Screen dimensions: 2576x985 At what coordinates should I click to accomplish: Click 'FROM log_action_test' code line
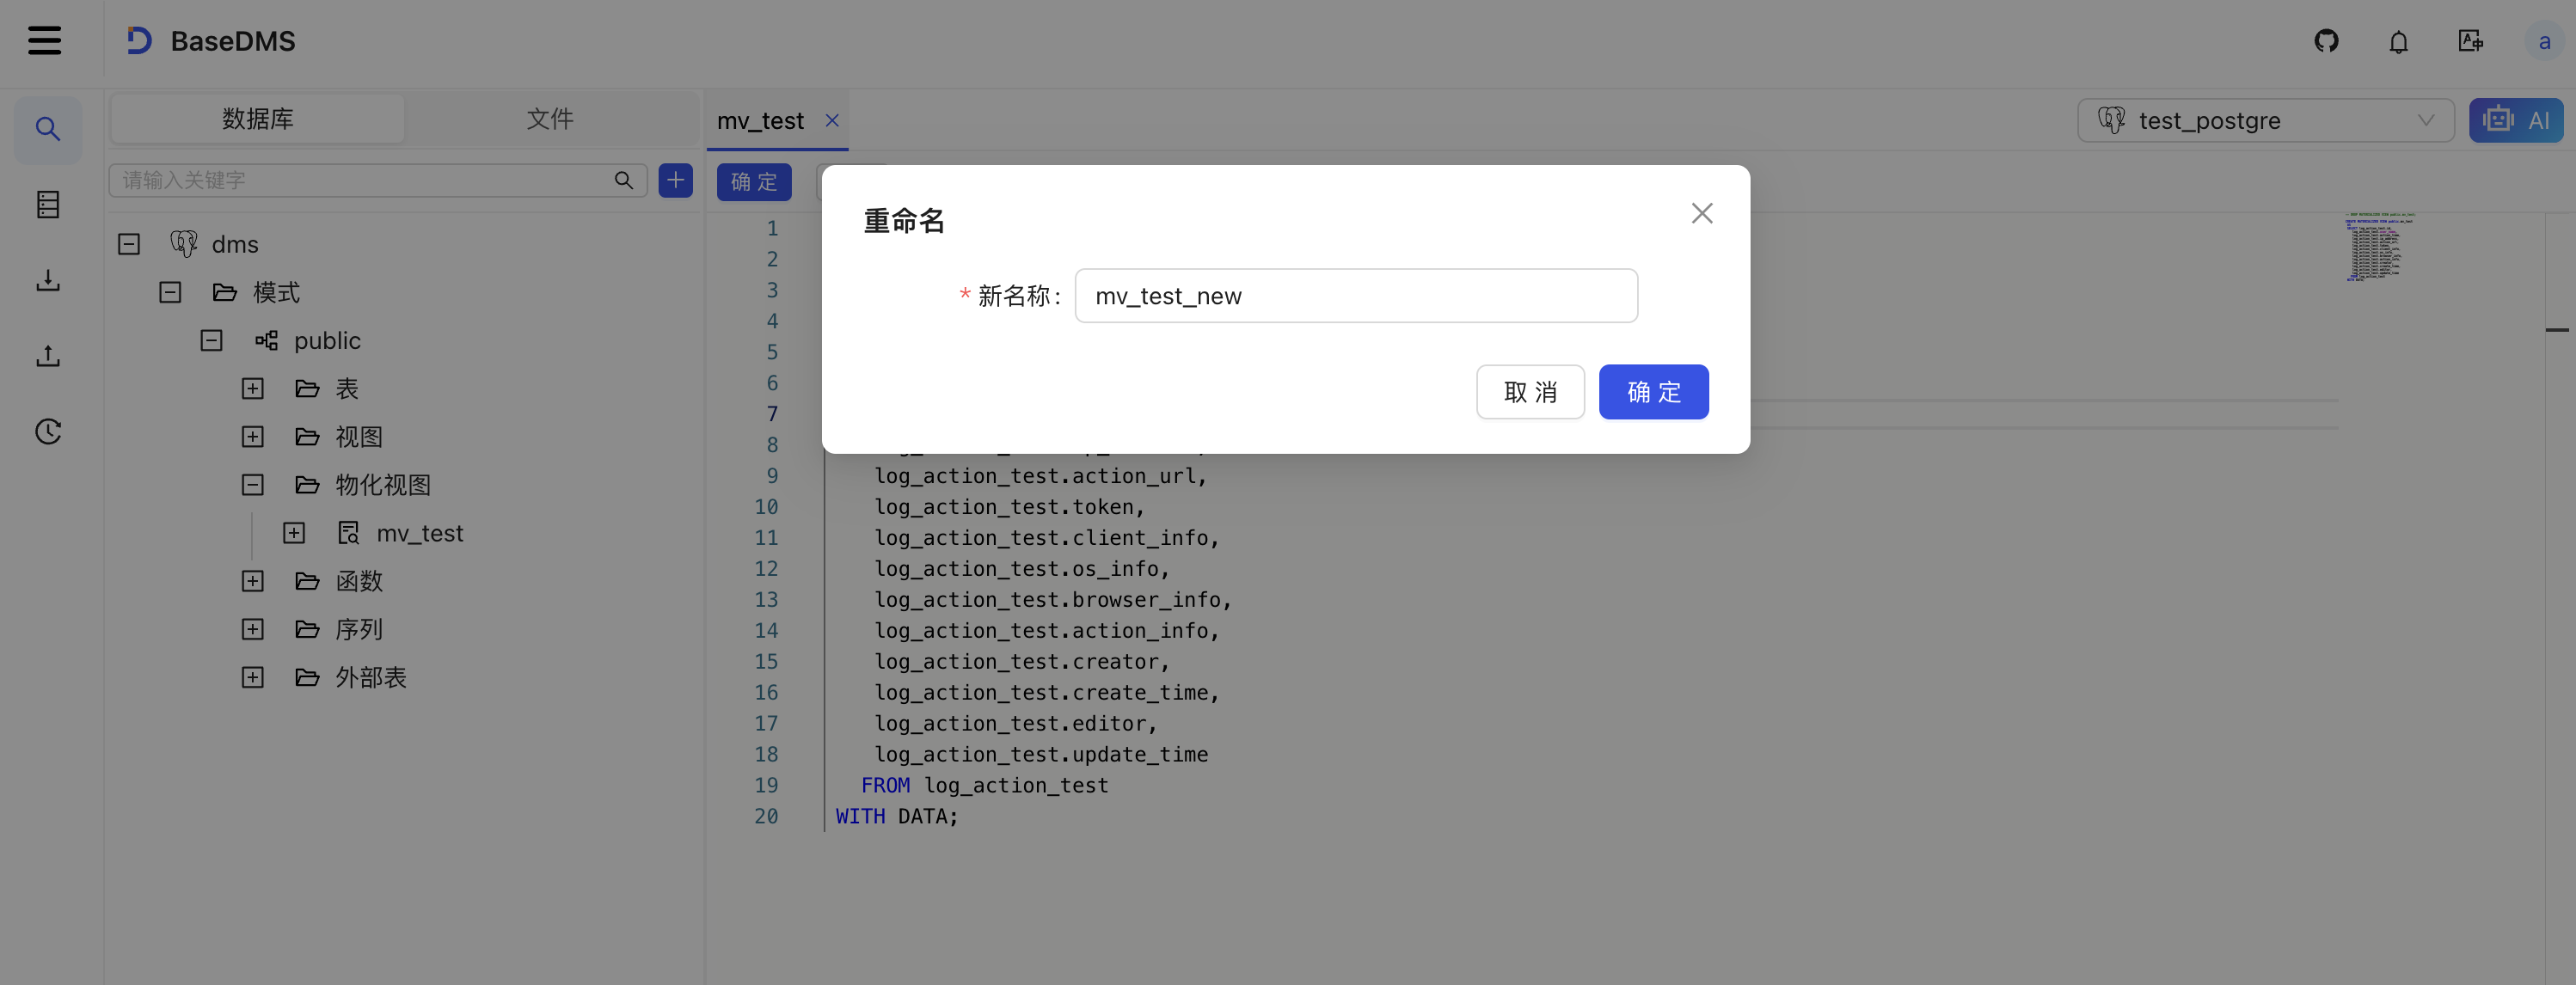(x=984, y=785)
